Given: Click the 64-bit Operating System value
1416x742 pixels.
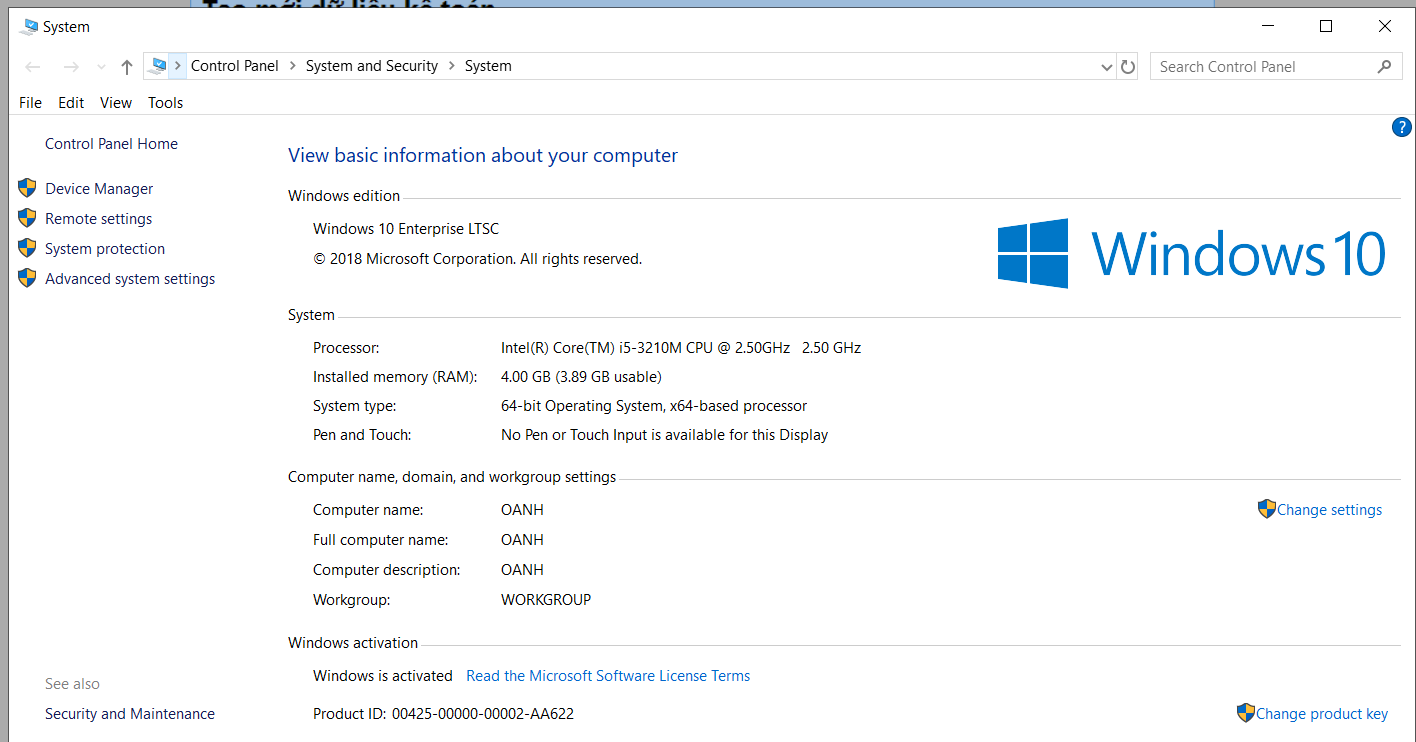Looking at the screenshot, I should click(x=654, y=406).
